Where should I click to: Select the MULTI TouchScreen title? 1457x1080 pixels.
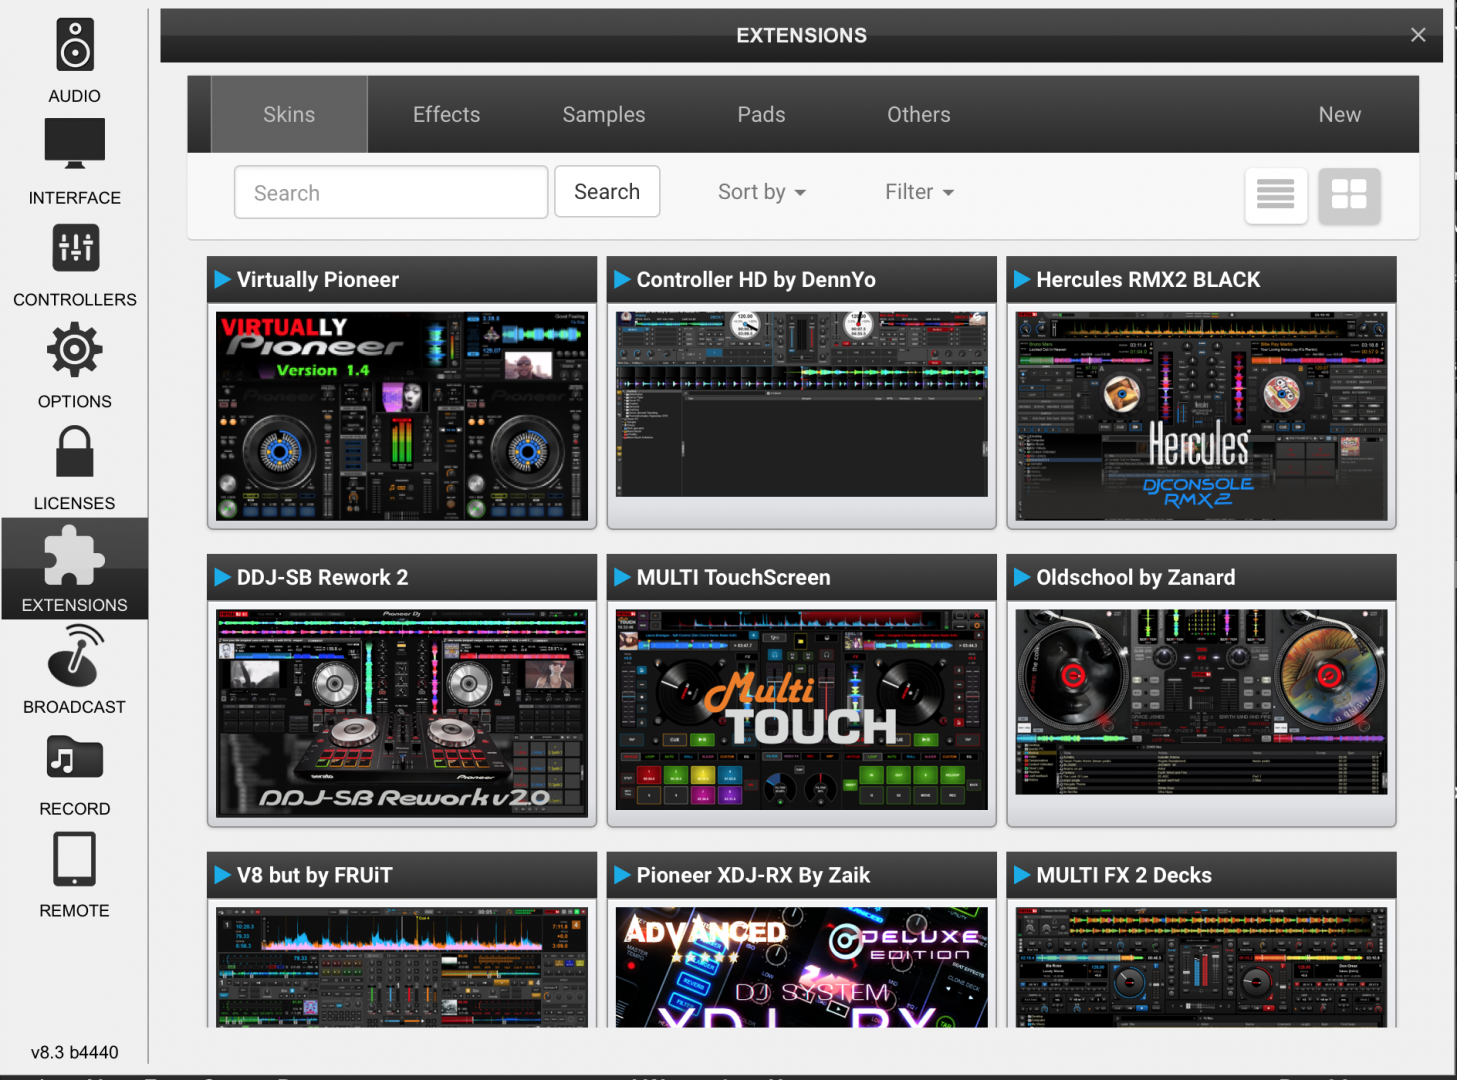pos(733,578)
